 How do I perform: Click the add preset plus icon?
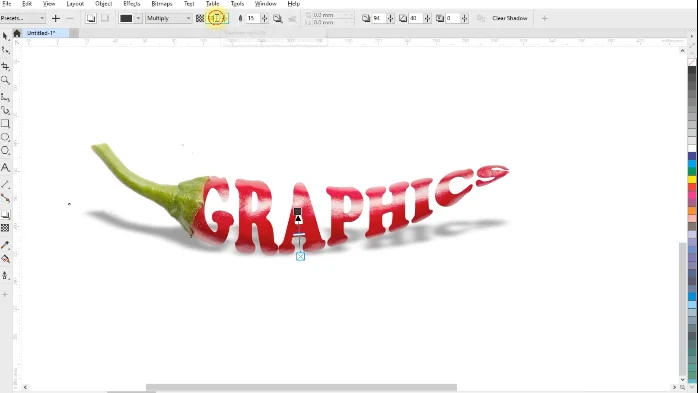coord(56,18)
